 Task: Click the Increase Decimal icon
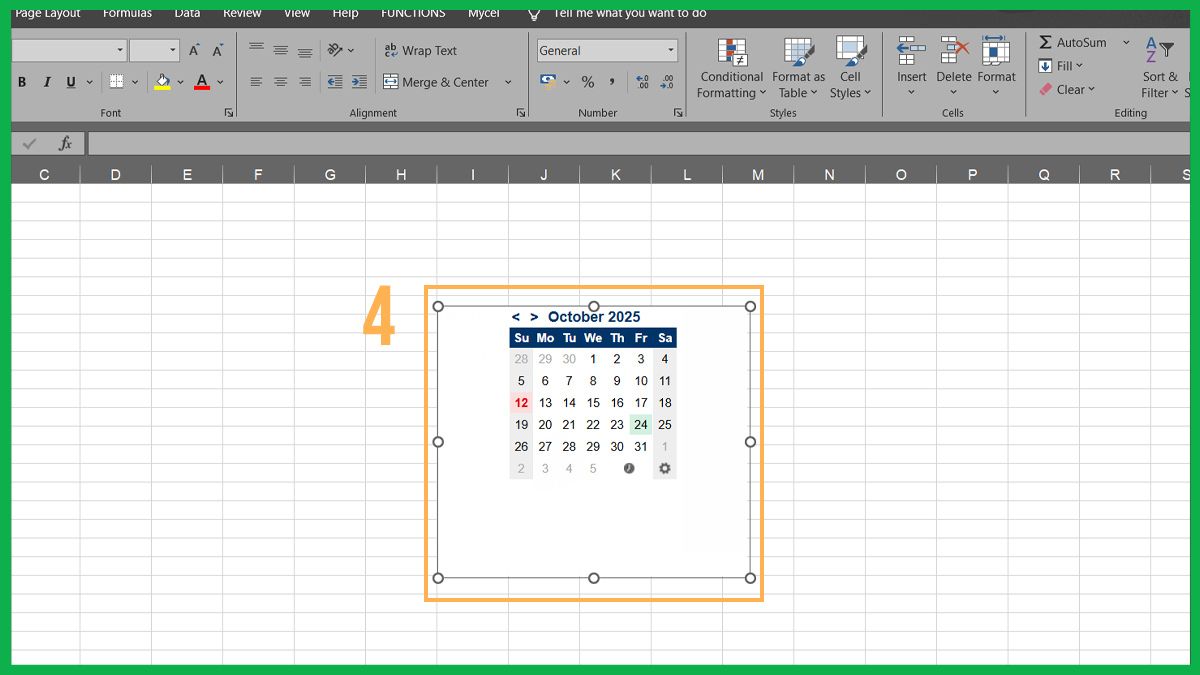click(x=642, y=82)
